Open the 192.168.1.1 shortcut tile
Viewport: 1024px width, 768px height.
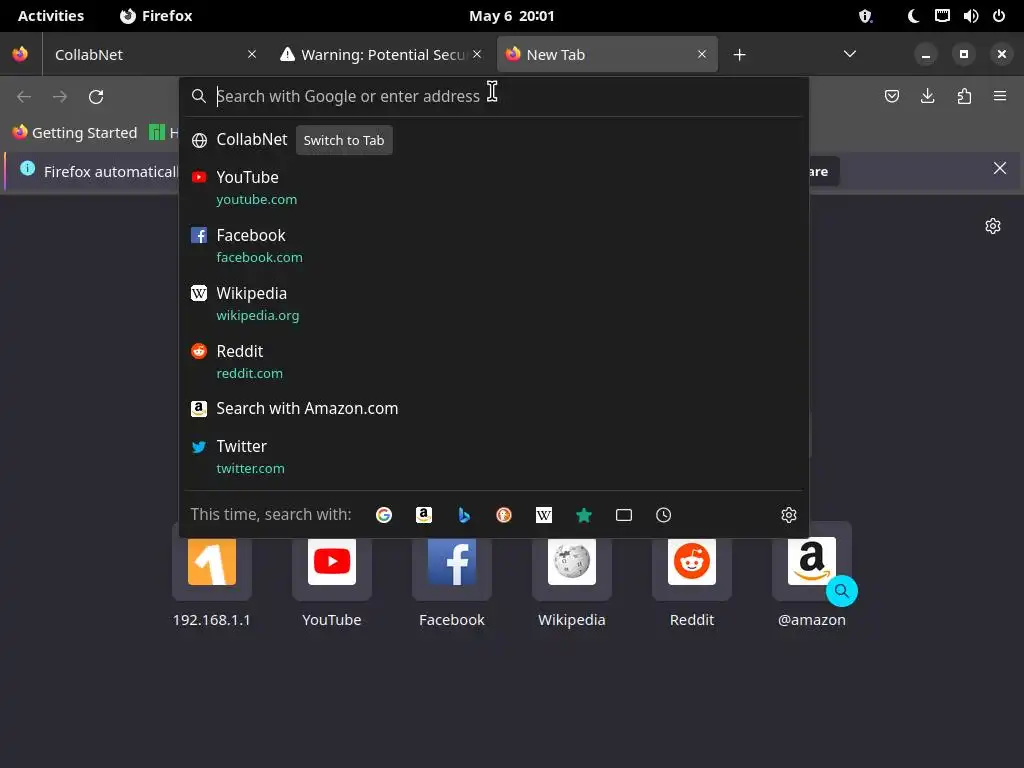(x=212, y=575)
